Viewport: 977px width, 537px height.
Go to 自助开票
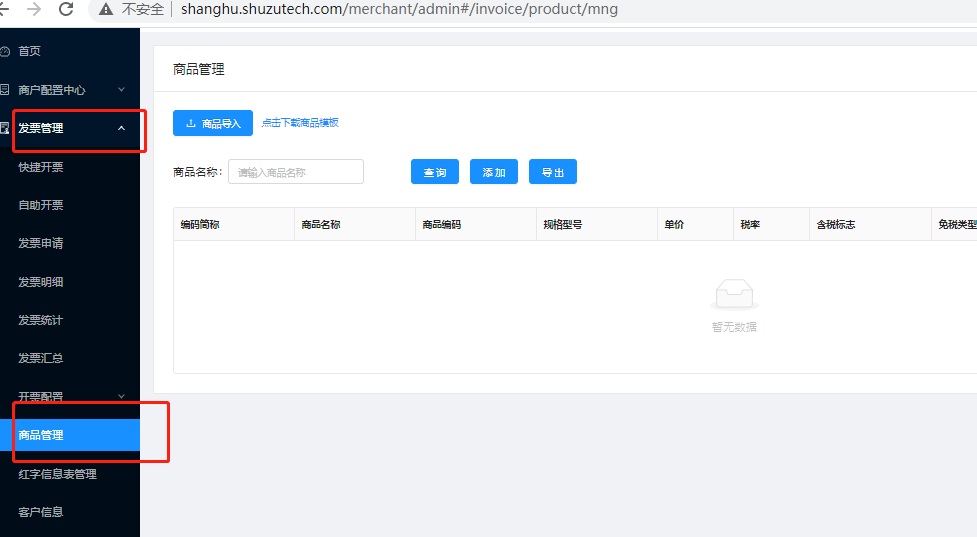pos(41,205)
